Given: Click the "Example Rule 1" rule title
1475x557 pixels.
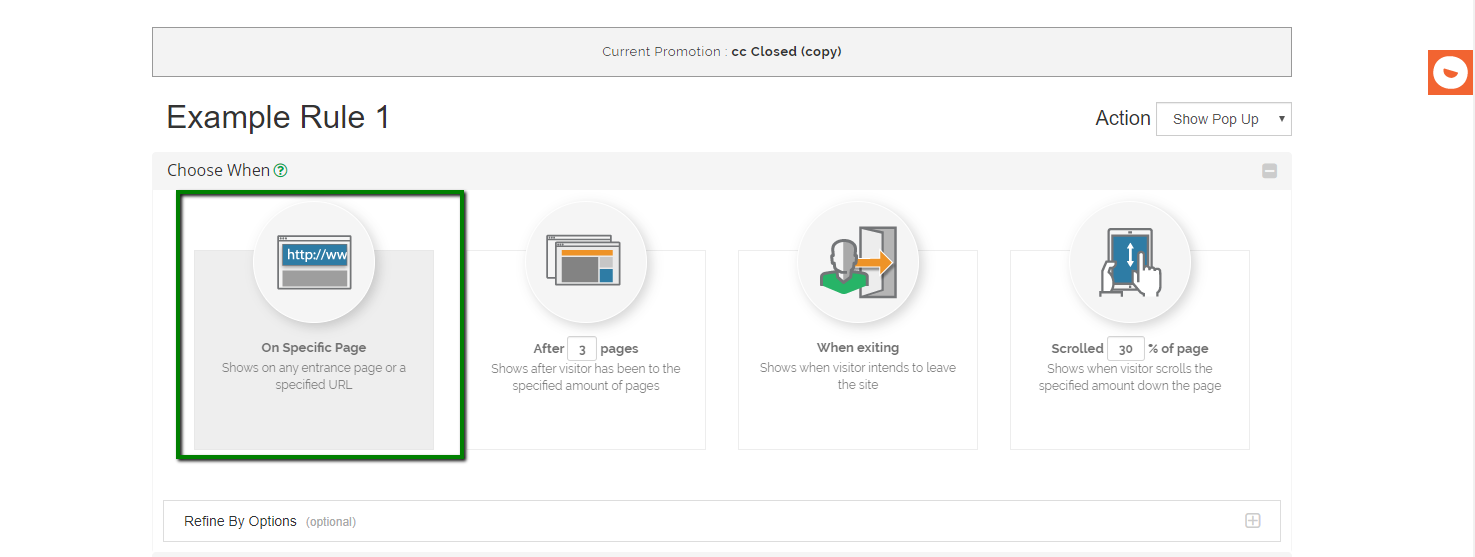Looking at the screenshot, I should click(278, 118).
